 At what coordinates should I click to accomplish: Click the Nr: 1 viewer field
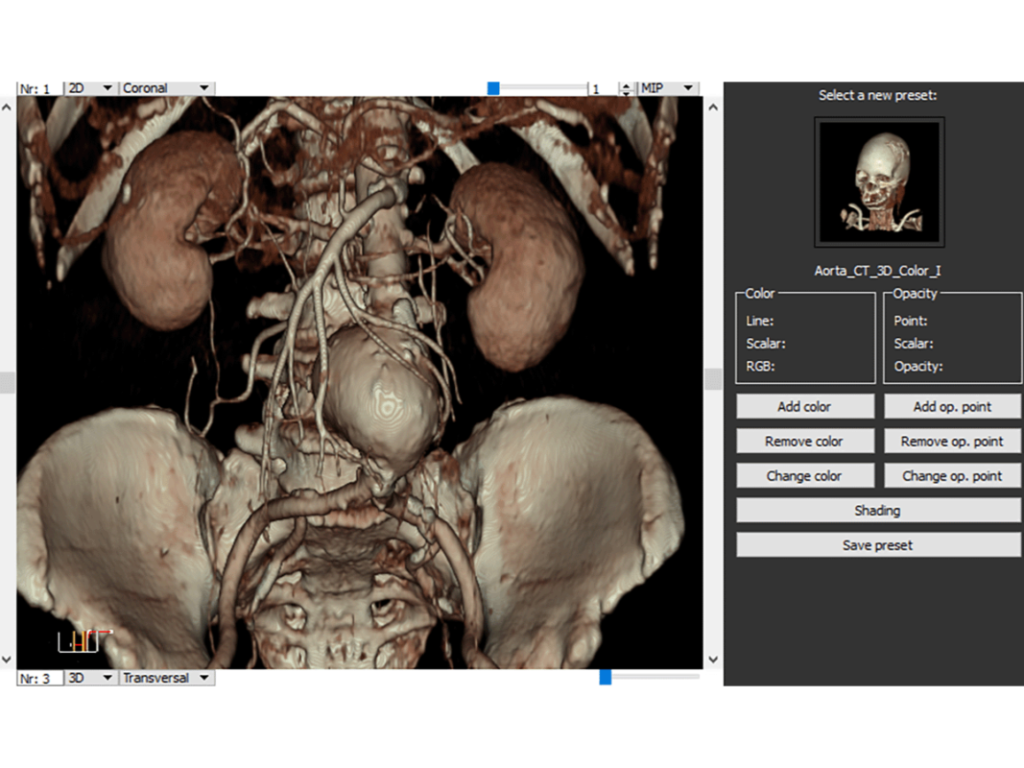40,89
